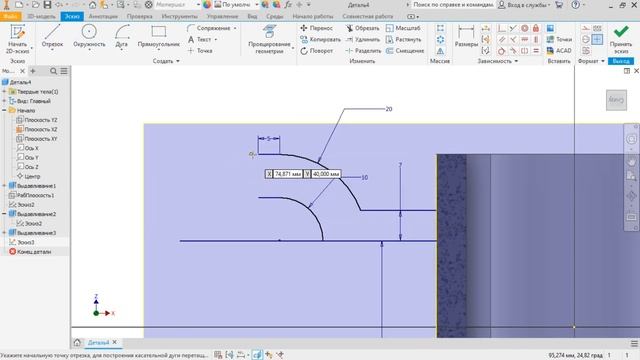Click Сопряжение fillet button
The height and width of the screenshot is (360, 640).
click(x=212, y=28)
